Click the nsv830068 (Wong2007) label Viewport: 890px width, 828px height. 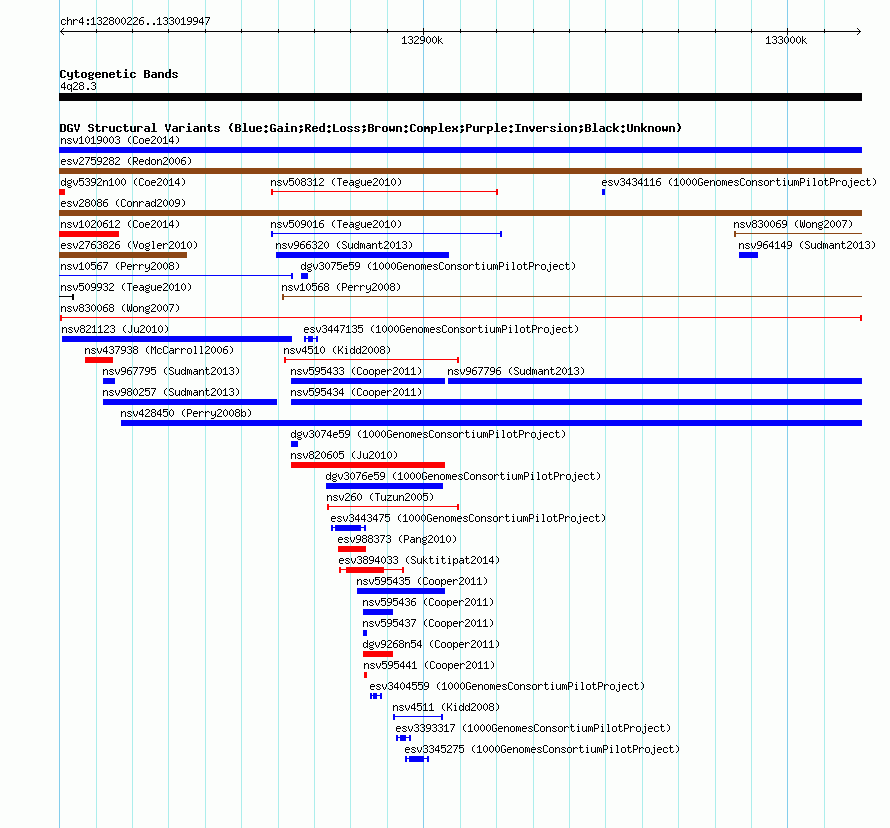[120, 308]
